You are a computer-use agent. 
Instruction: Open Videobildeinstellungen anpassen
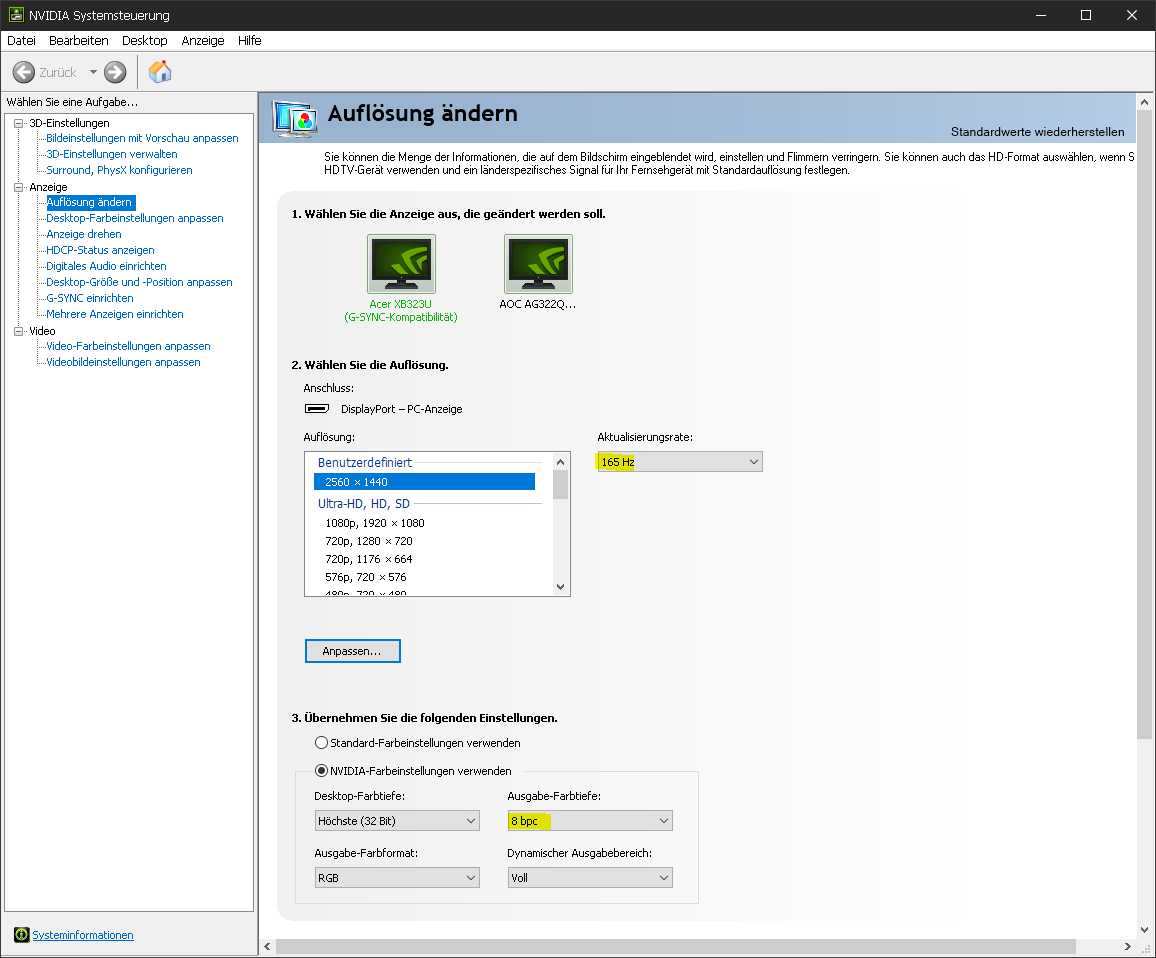[x=123, y=362]
